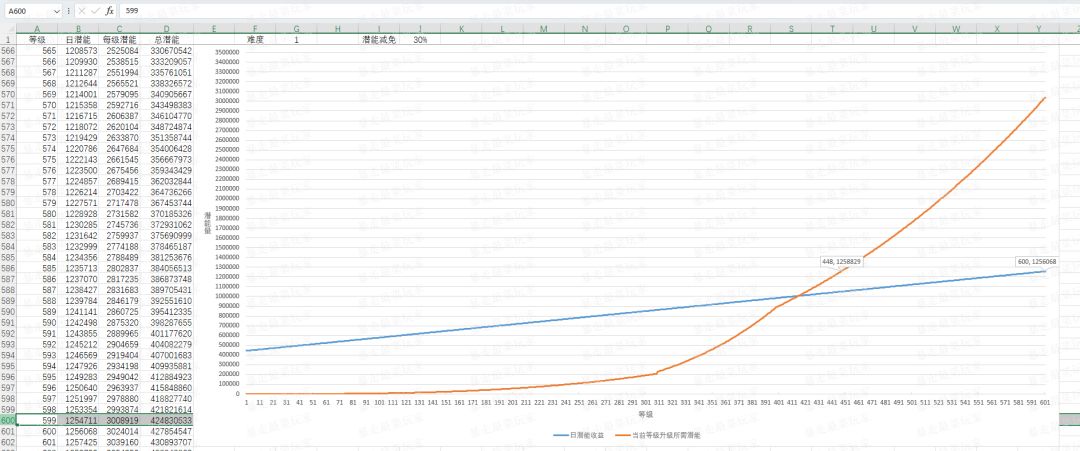1080x451 pixels.
Task: Click the formula bar Enter checkmark icon
Action: (95, 11)
